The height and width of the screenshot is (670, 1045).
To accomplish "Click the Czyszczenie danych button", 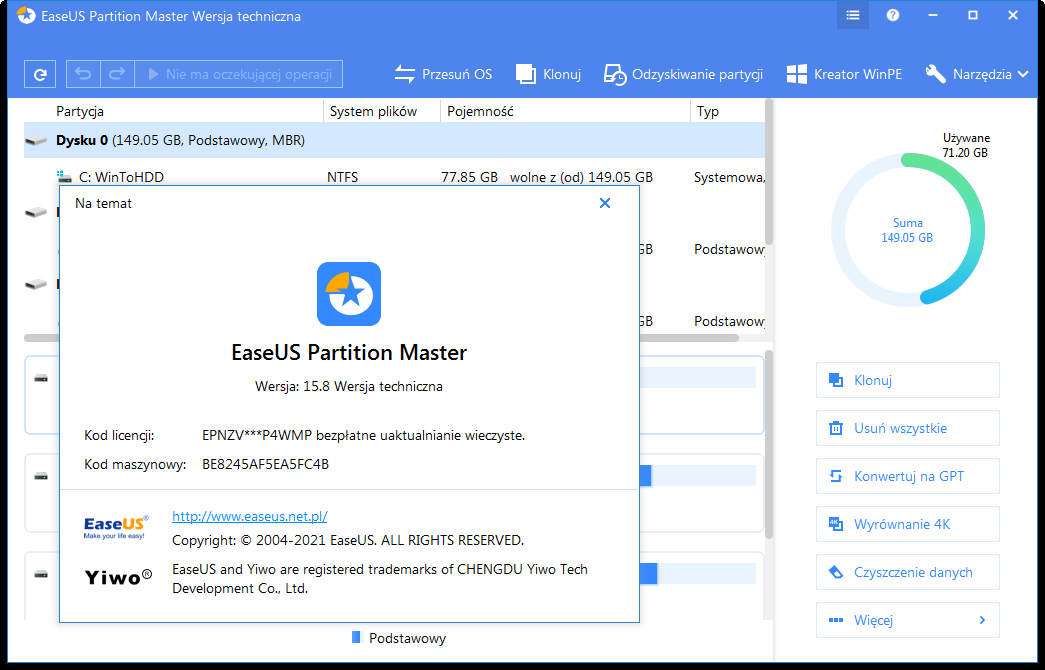I will [908, 572].
